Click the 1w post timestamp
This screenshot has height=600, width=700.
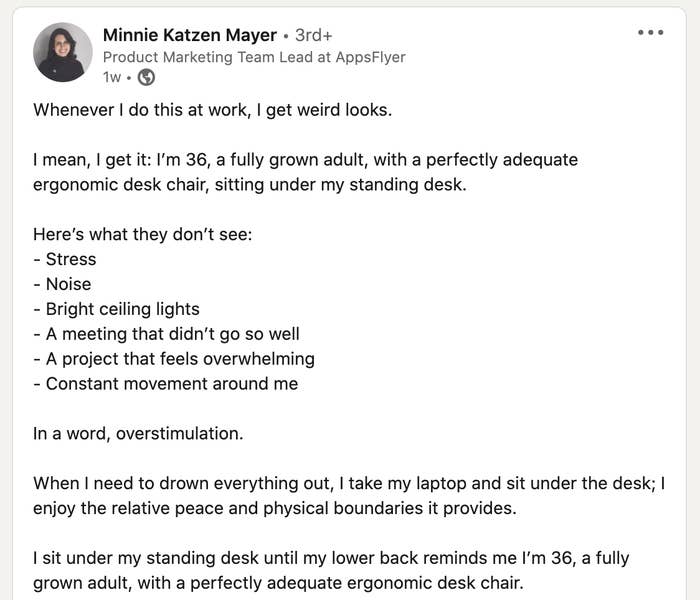pos(112,77)
